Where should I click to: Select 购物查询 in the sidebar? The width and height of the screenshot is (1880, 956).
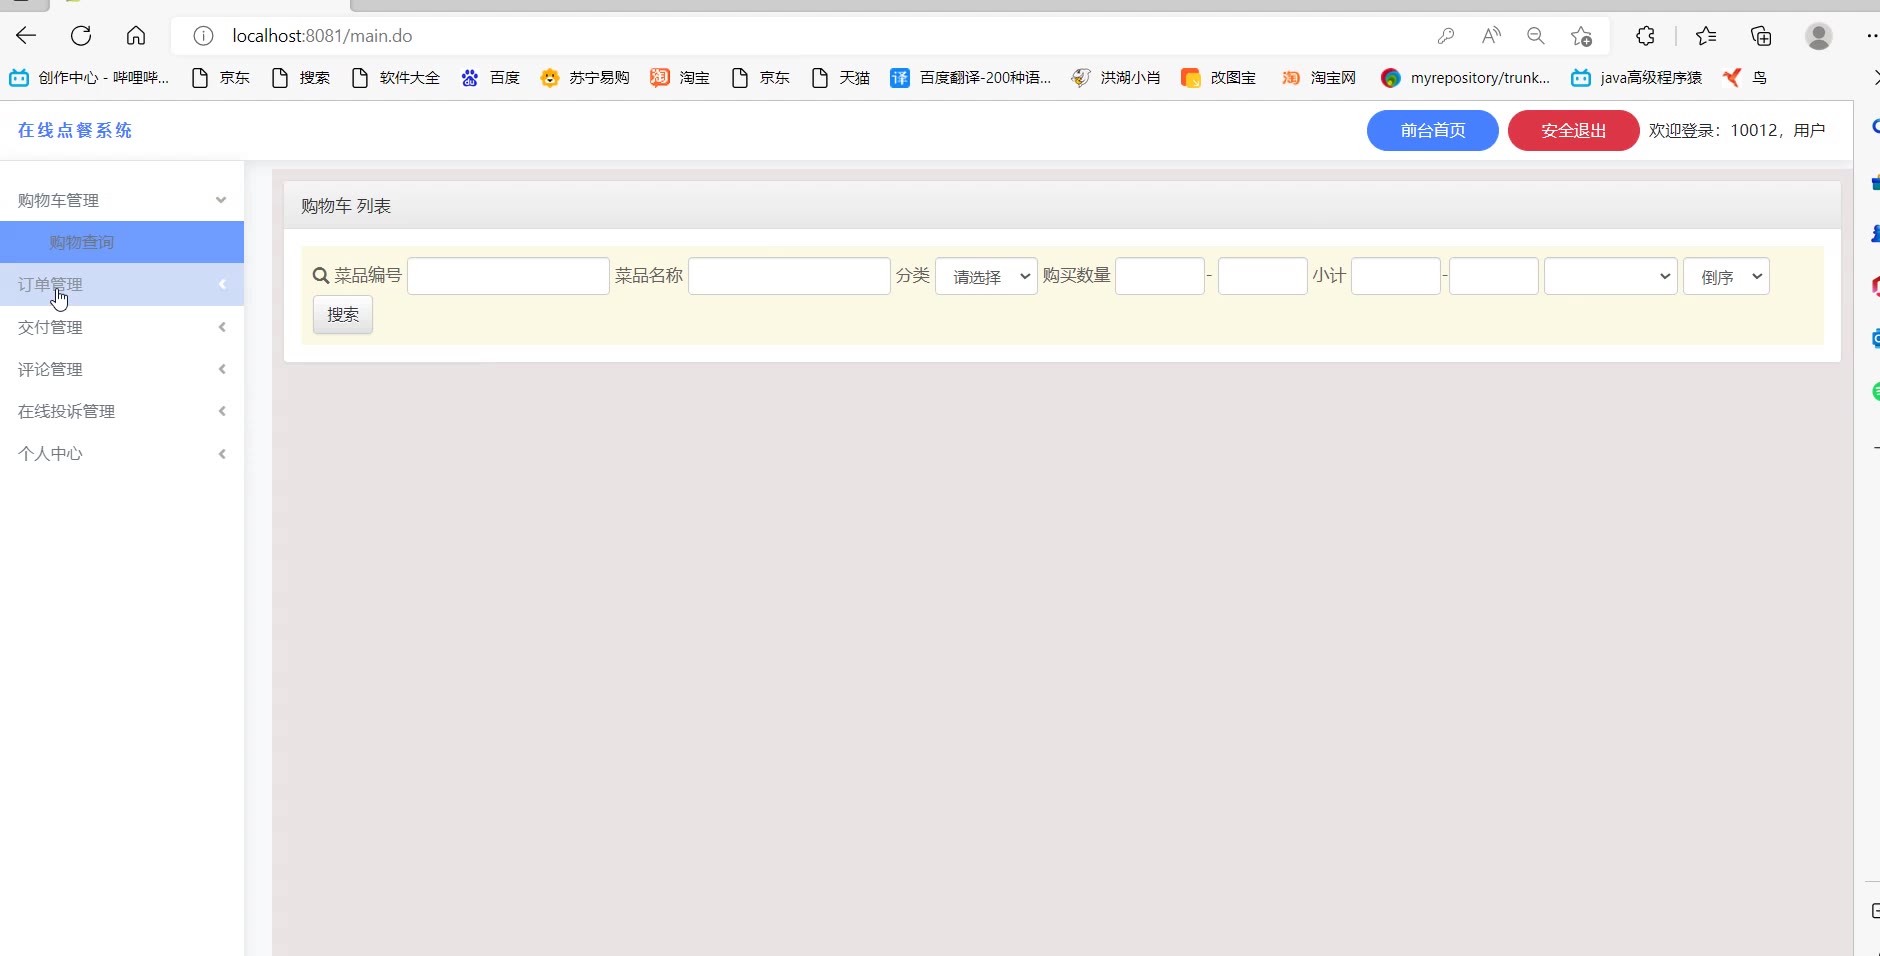pyautogui.click(x=122, y=242)
